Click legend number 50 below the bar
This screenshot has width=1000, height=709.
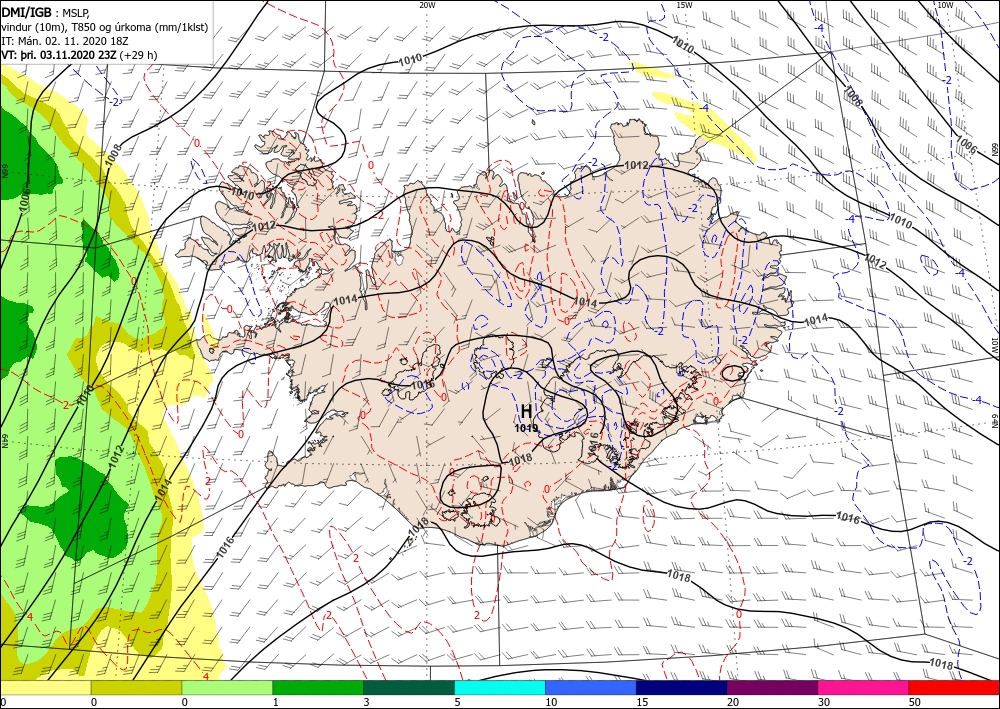click(x=915, y=702)
